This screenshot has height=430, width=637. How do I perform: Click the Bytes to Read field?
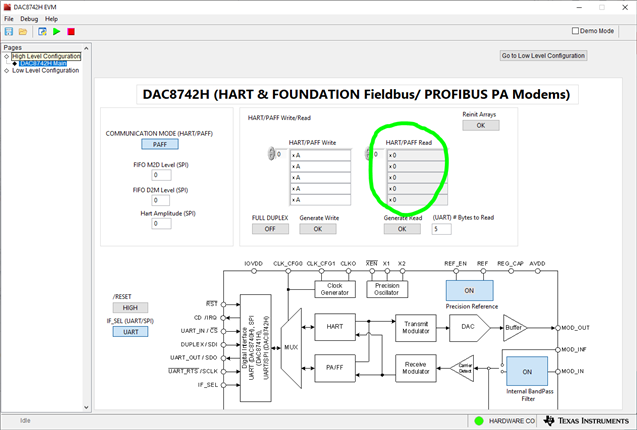[442, 229]
